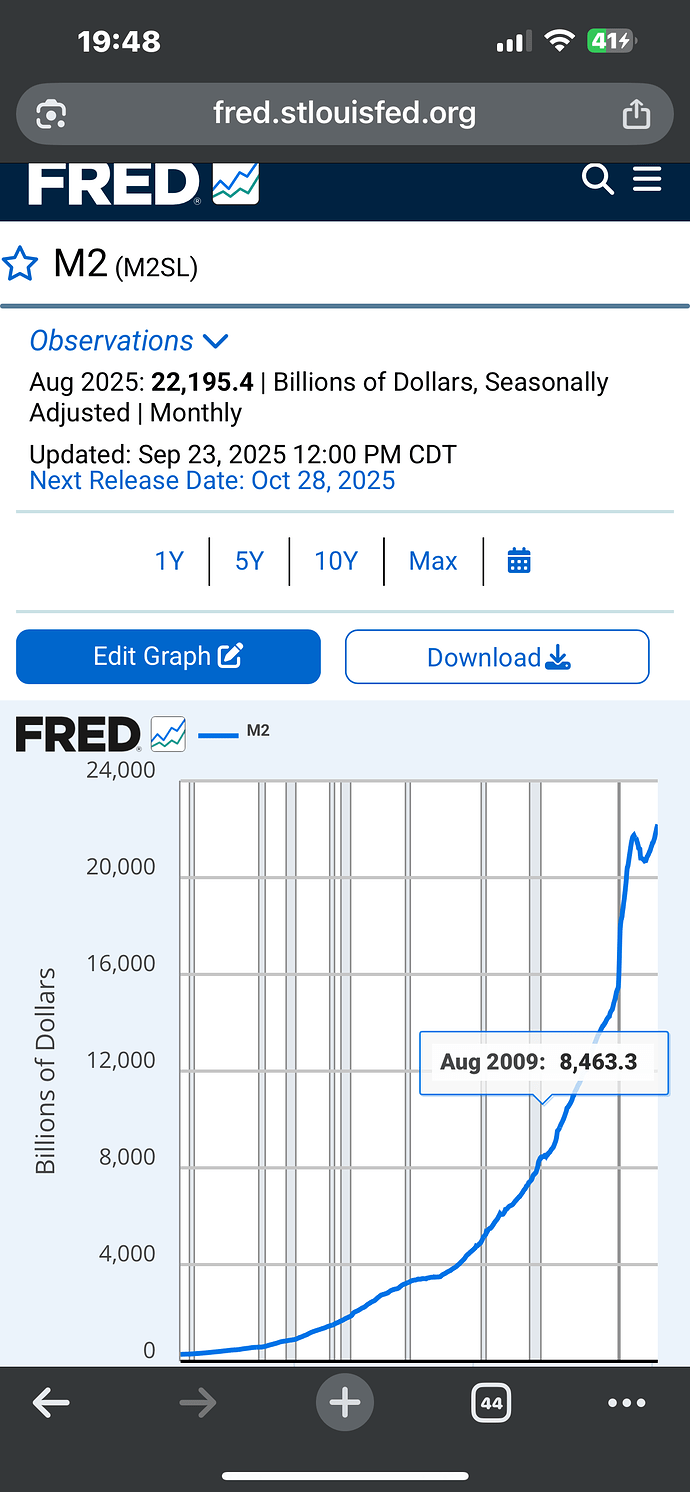Tap the camera scan icon in address bar
Screen dimensions: 690x1492
(50, 115)
